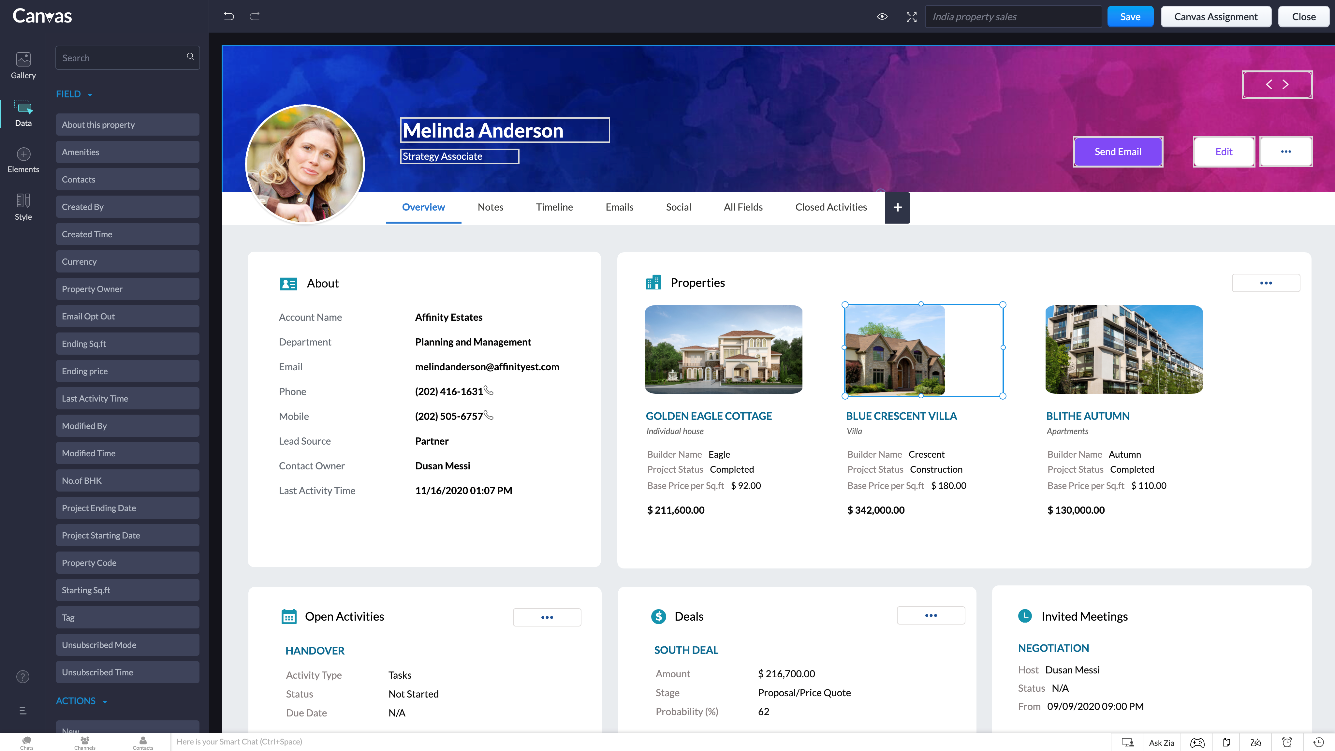Image resolution: width=1335 pixels, height=751 pixels.
Task: Open the Channels icon in bottom bar
Action: coord(85,743)
